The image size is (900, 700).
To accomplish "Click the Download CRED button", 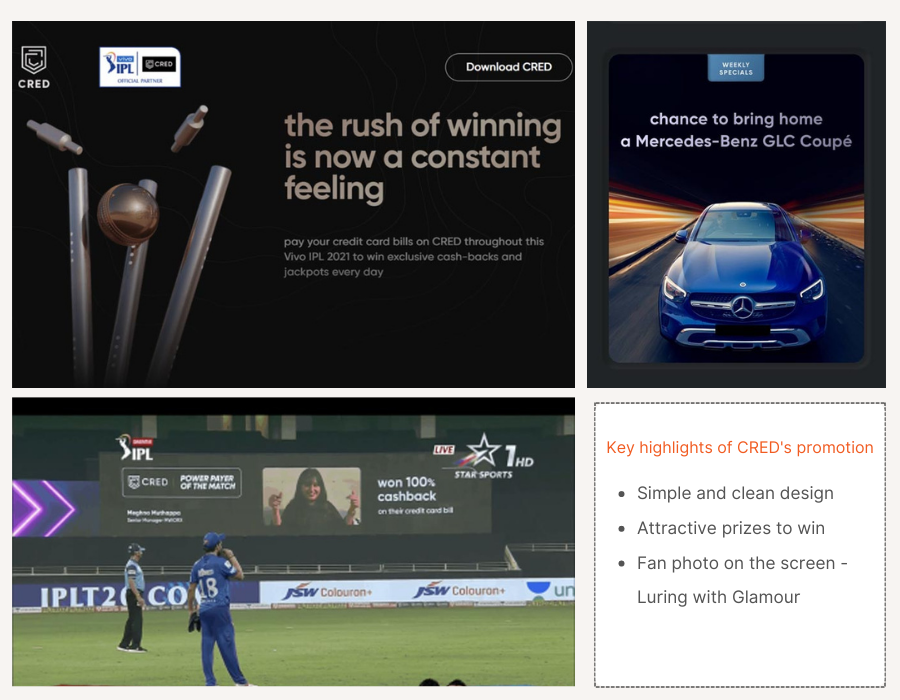I will coord(509,67).
